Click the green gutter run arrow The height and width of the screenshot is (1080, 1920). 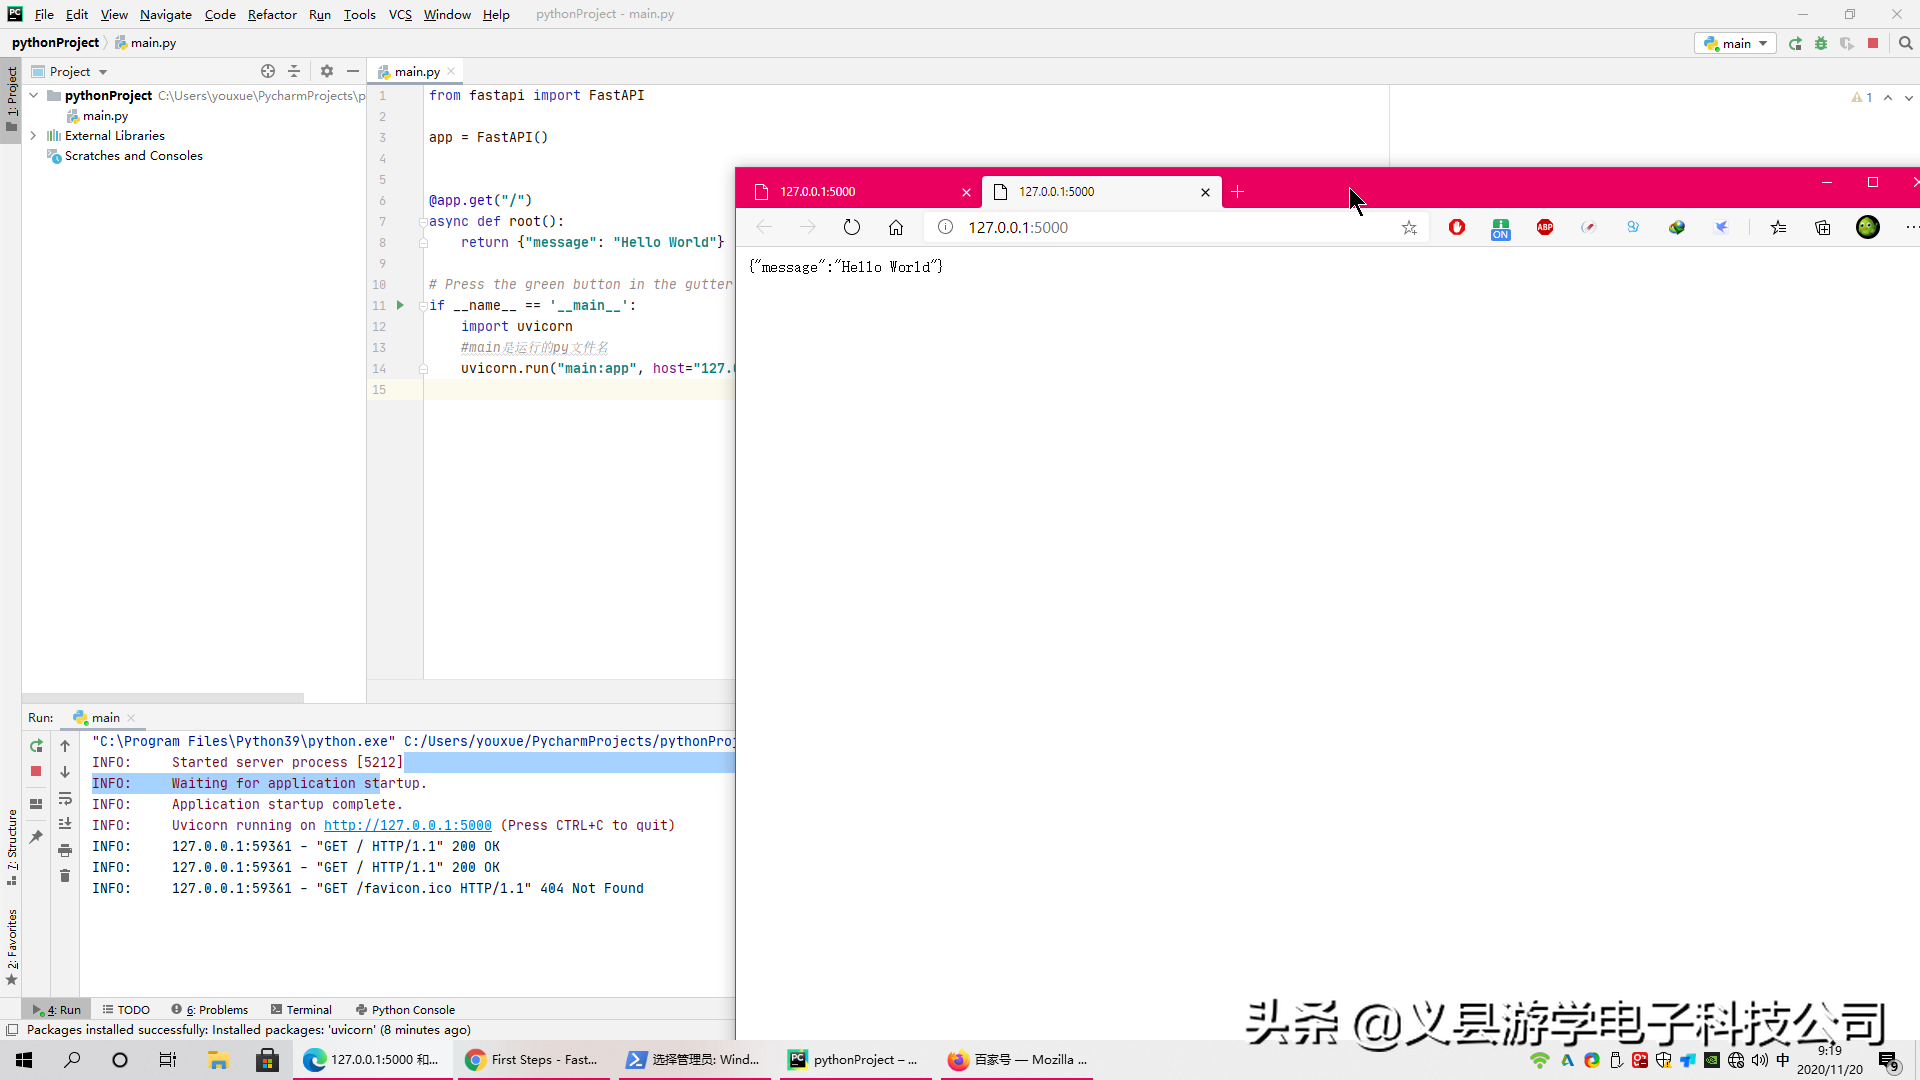click(x=400, y=305)
